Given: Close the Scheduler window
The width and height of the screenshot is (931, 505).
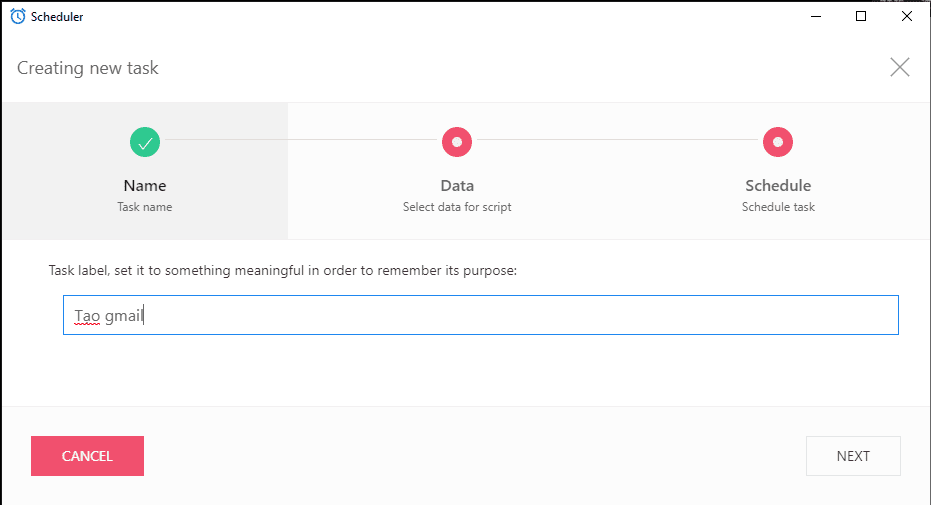Looking at the screenshot, I should coord(907,16).
